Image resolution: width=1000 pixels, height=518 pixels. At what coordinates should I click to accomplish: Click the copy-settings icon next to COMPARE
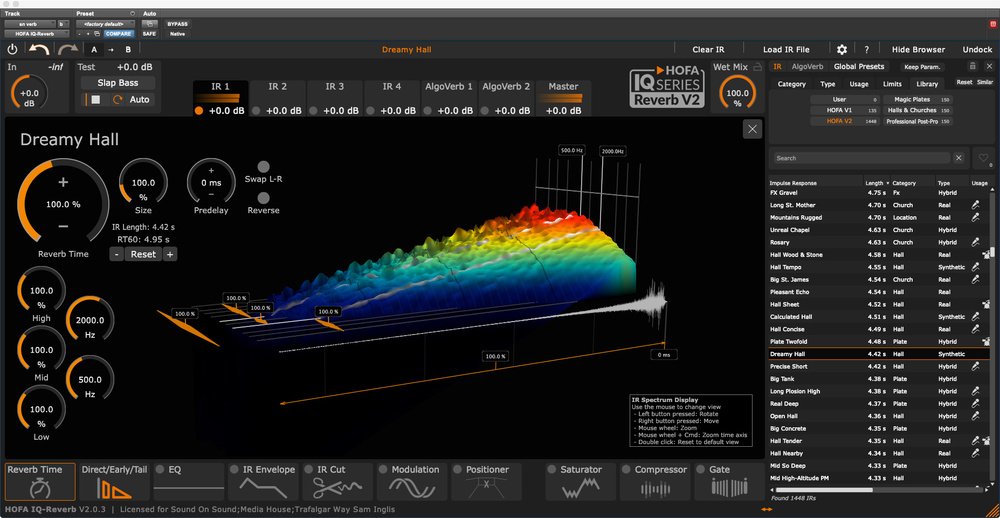[97, 33]
